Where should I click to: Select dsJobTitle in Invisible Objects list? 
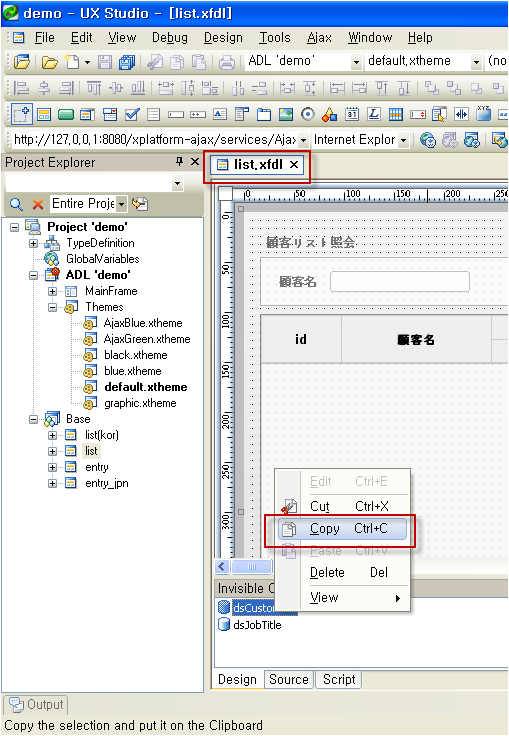click(257, 625)
